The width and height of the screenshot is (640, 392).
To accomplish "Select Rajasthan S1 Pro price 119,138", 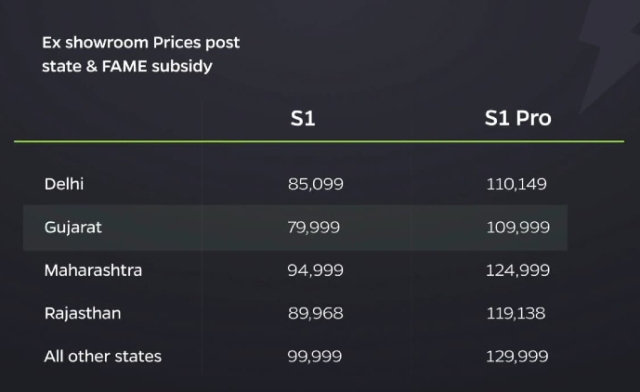I will click(x=516, y=314).
